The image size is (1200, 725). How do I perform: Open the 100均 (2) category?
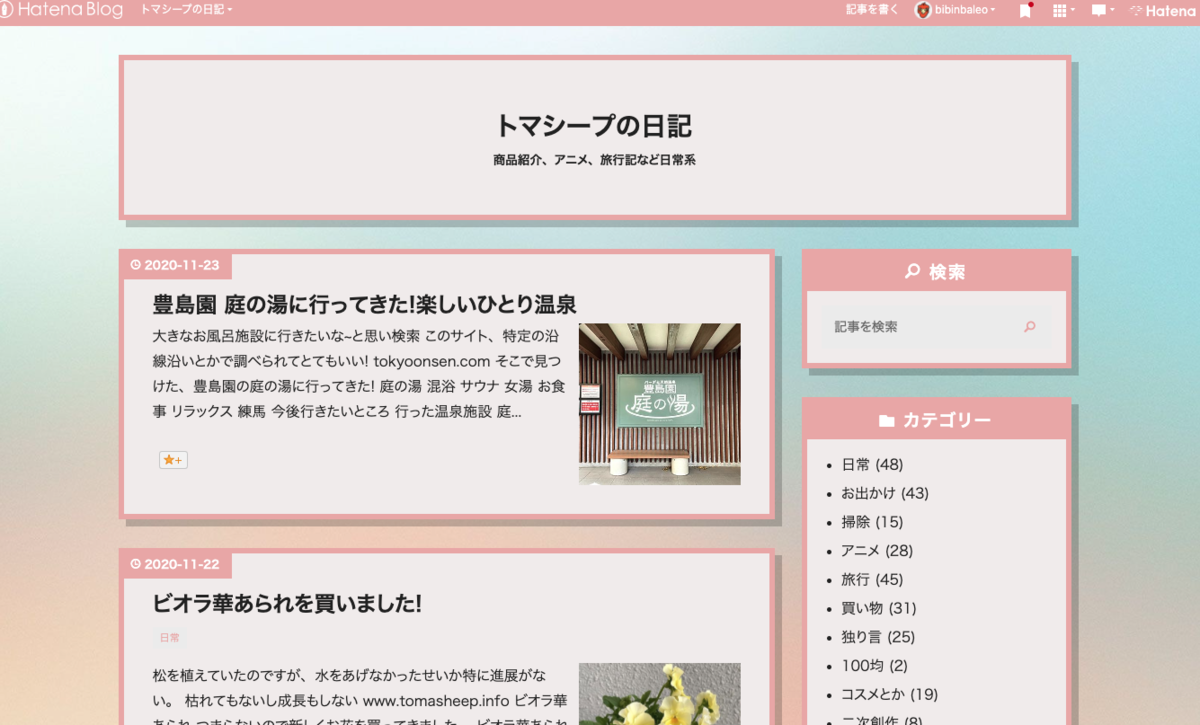pos(875,666)
